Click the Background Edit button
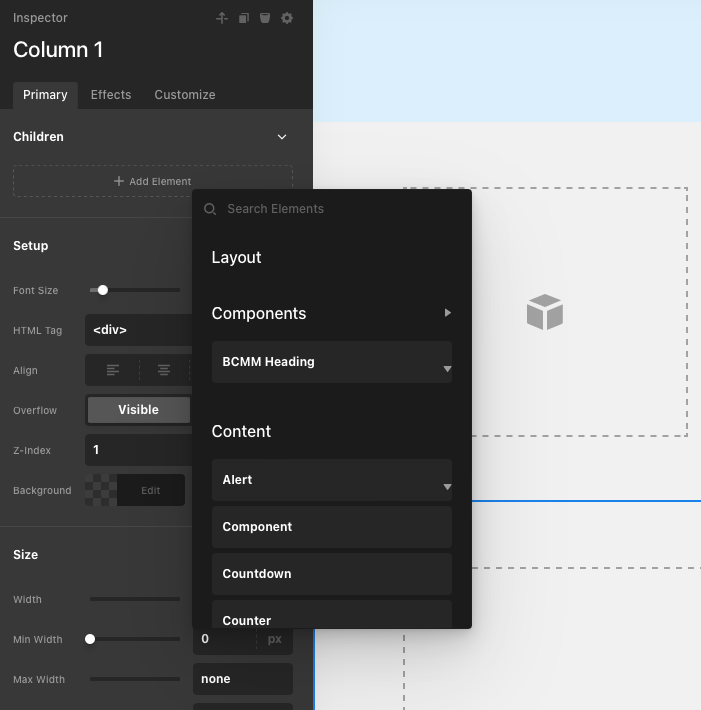The image size is (701, 710). click(150, 490)
